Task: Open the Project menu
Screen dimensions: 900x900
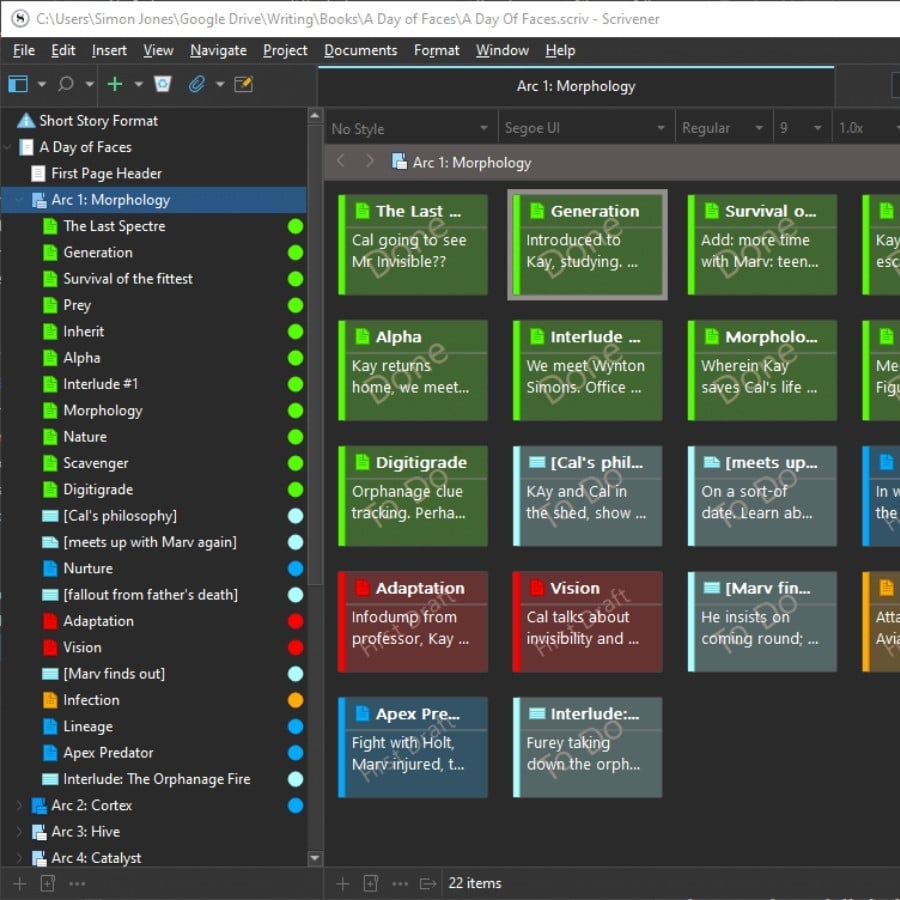Action: (x=285, y=50)
